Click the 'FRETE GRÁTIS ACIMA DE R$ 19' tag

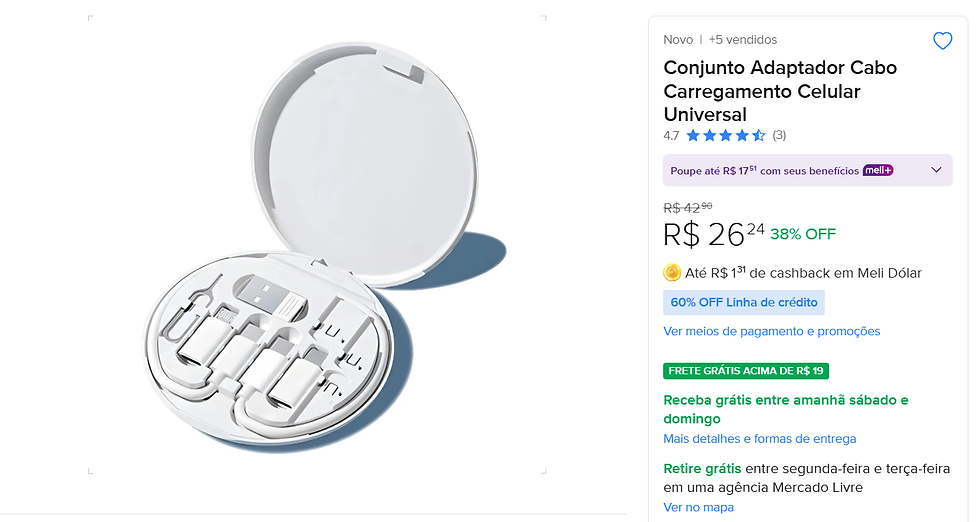tap(746, 371)
